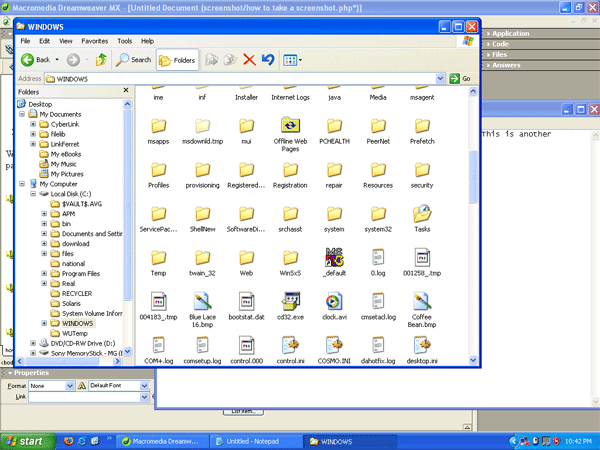Select the cd32.exe file icon

point(290,302)
